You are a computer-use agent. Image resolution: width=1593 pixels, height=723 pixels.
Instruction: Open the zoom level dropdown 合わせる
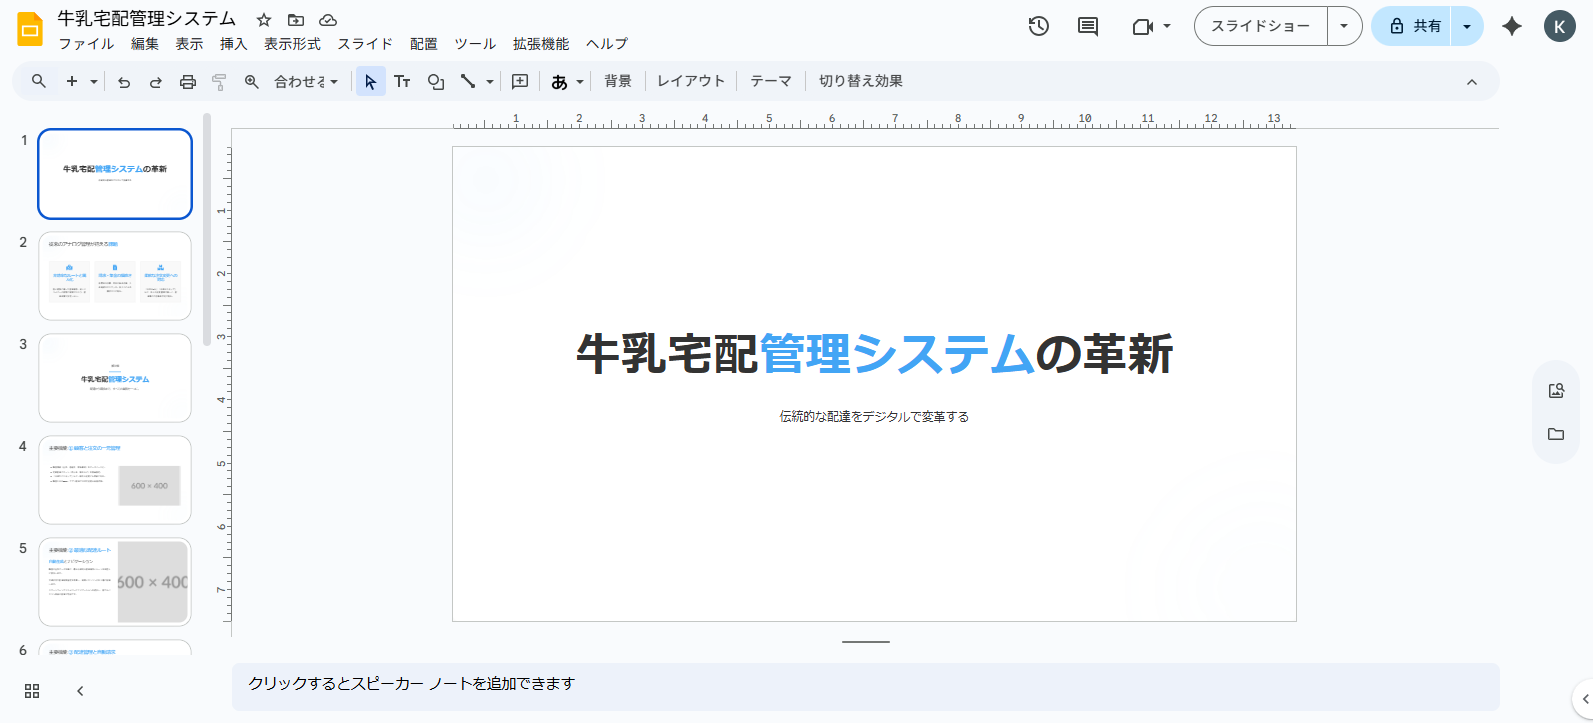306,82
